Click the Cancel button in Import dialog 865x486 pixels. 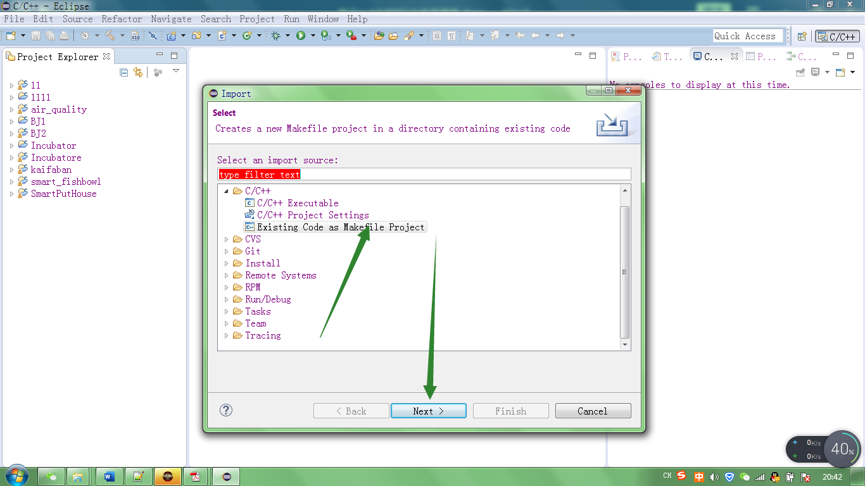pos(592,411)
